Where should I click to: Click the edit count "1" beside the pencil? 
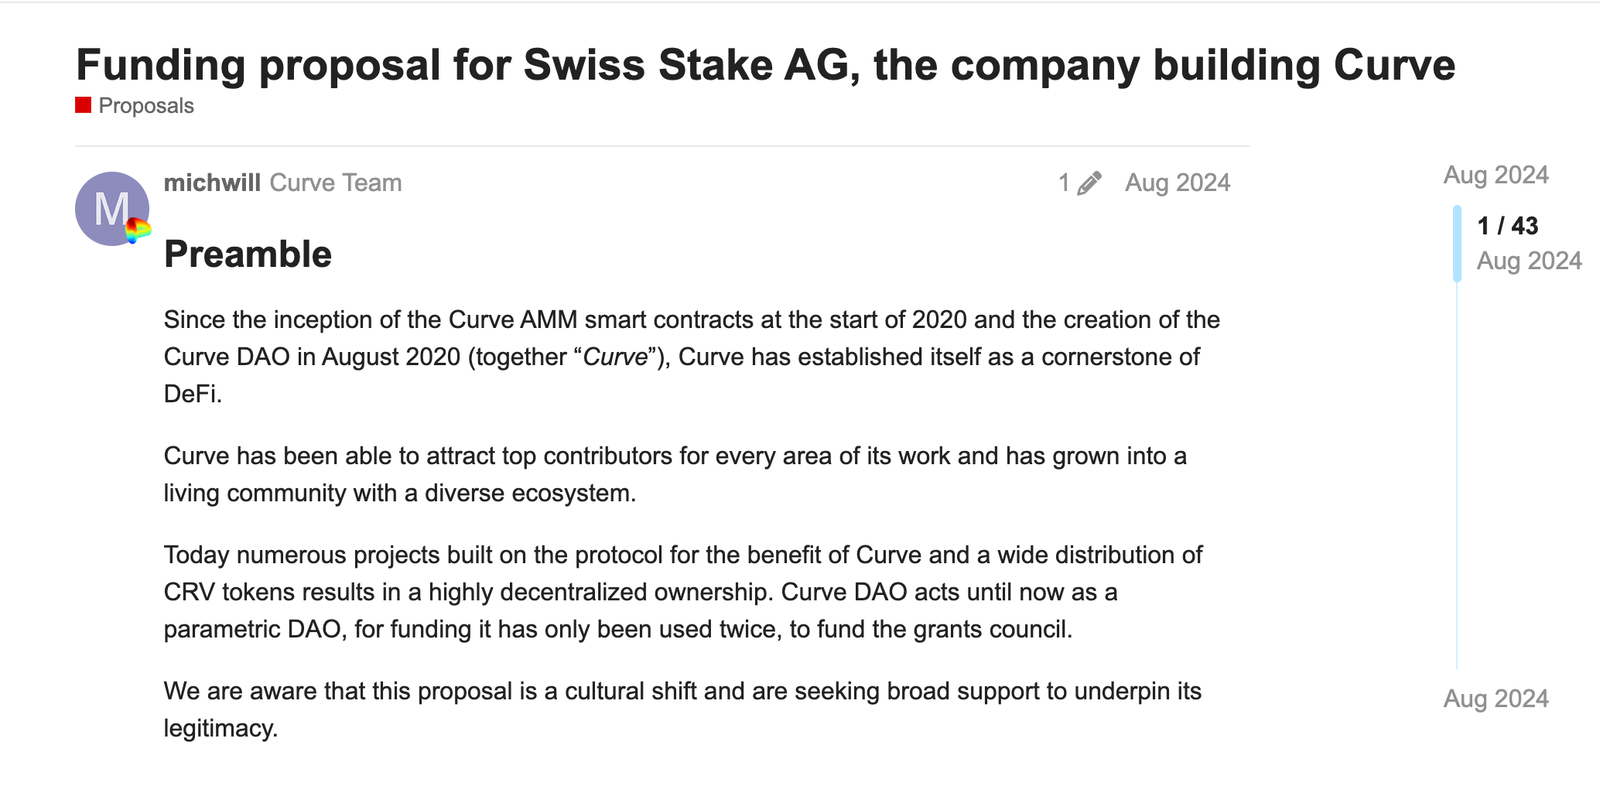1065,182
